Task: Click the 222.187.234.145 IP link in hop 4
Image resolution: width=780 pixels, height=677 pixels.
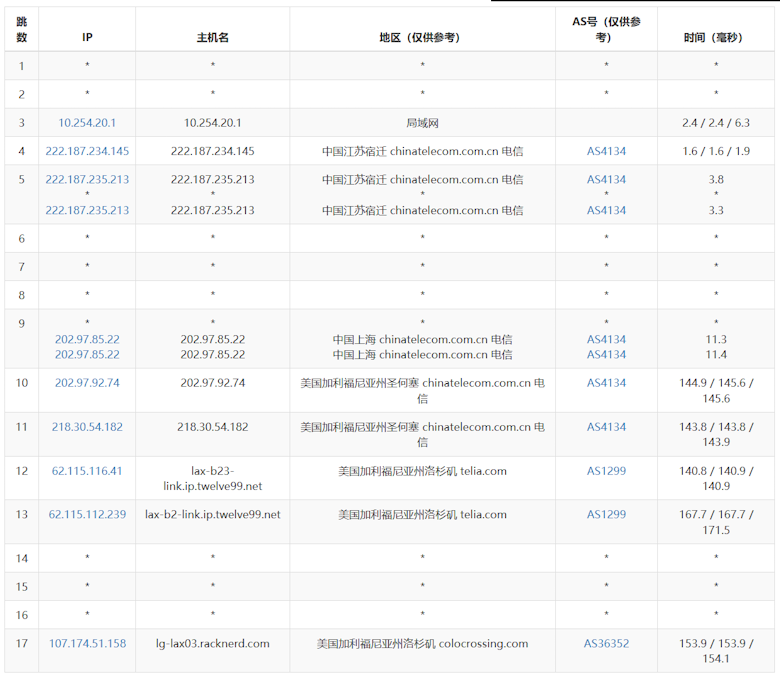Action: coord(87,151)
